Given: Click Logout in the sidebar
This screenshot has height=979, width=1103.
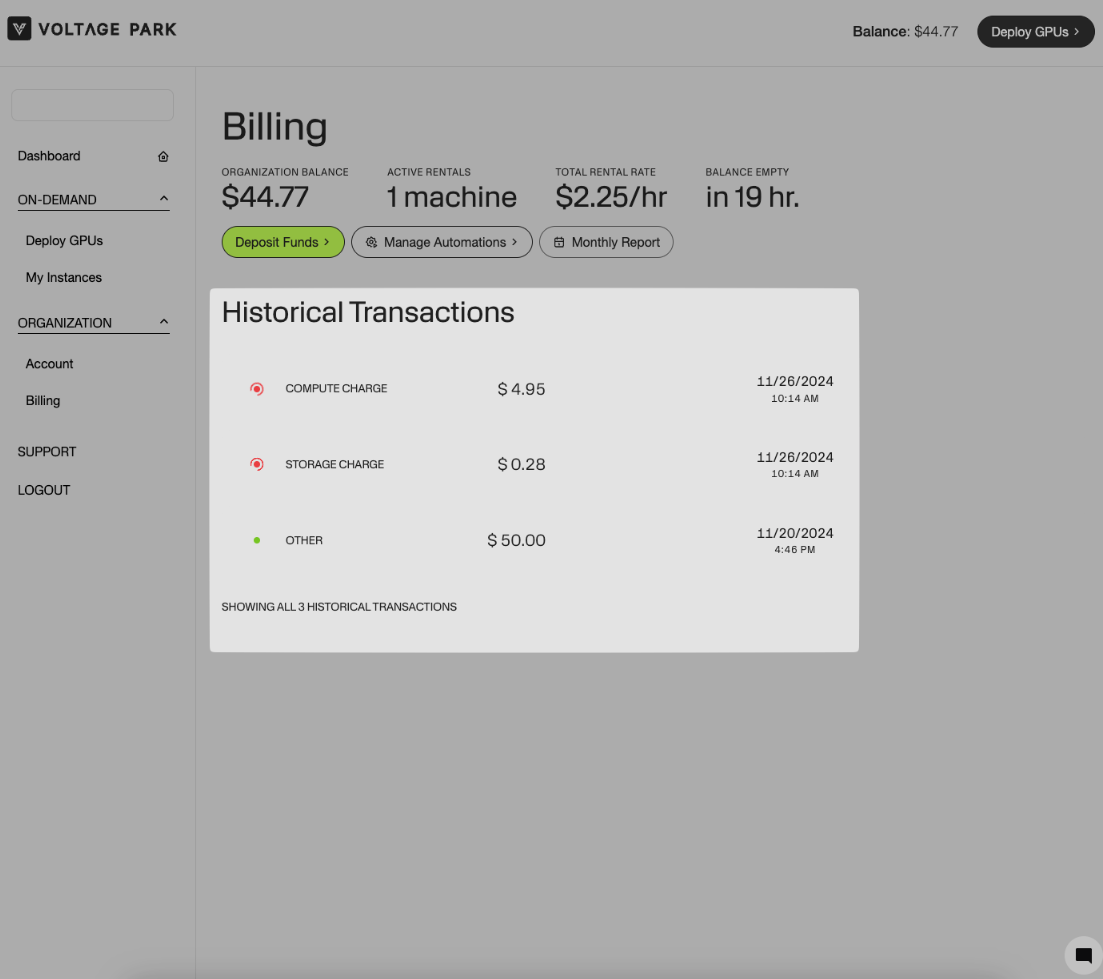Looking at the screenshot, I should coord(44,490).
